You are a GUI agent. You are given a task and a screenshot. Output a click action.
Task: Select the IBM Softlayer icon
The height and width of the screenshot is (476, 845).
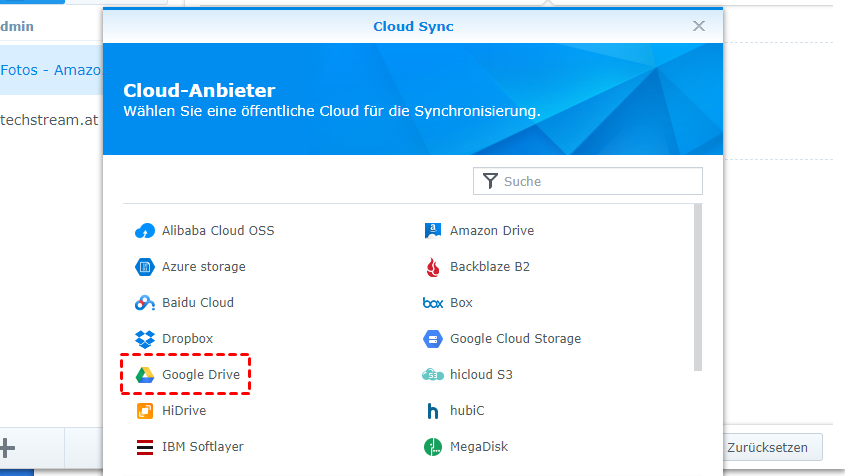pyautogui.click(x=145, y=447)
